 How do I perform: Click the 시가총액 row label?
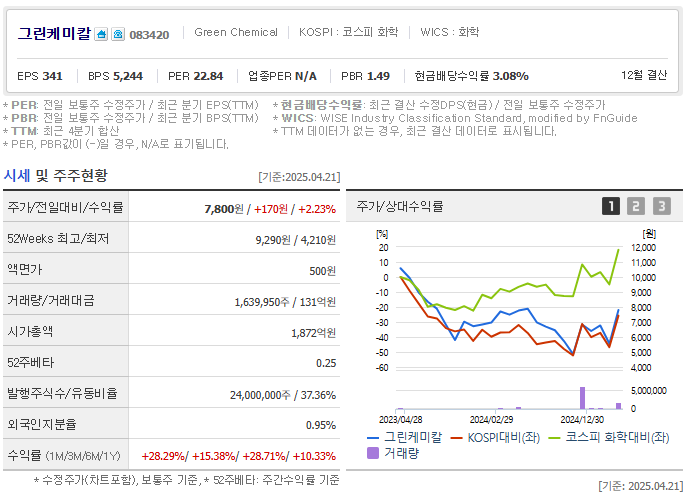(30, 331)
